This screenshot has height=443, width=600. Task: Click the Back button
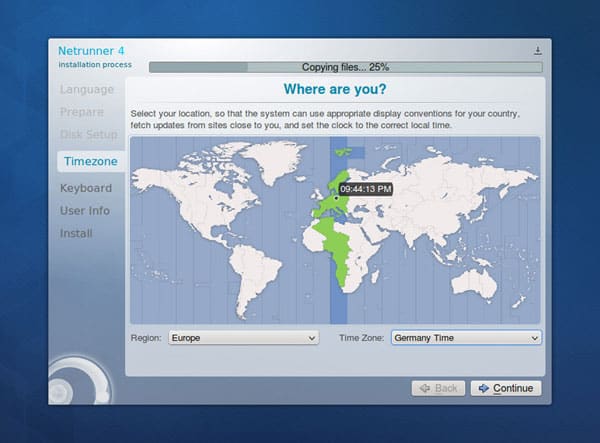coord(438,388)
